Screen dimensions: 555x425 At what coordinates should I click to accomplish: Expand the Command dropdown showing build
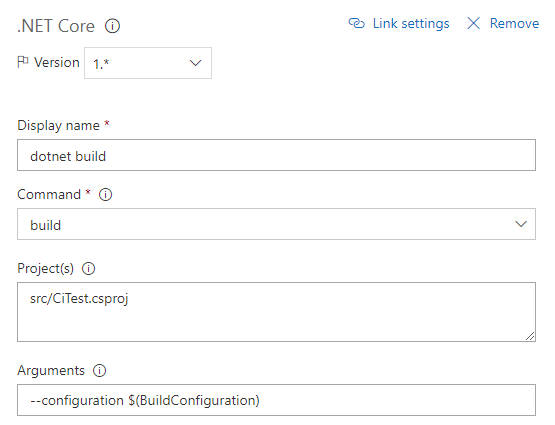[x=276, y=224]
